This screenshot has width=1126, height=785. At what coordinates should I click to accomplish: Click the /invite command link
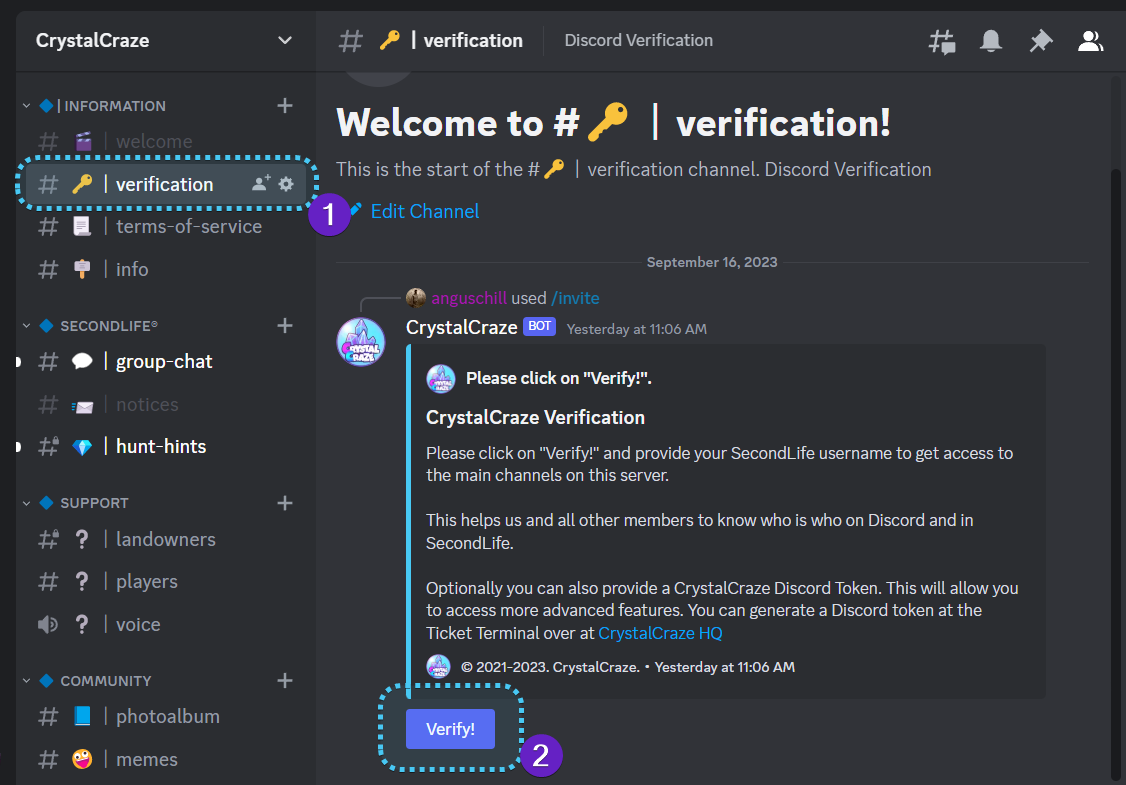(574, 298)
